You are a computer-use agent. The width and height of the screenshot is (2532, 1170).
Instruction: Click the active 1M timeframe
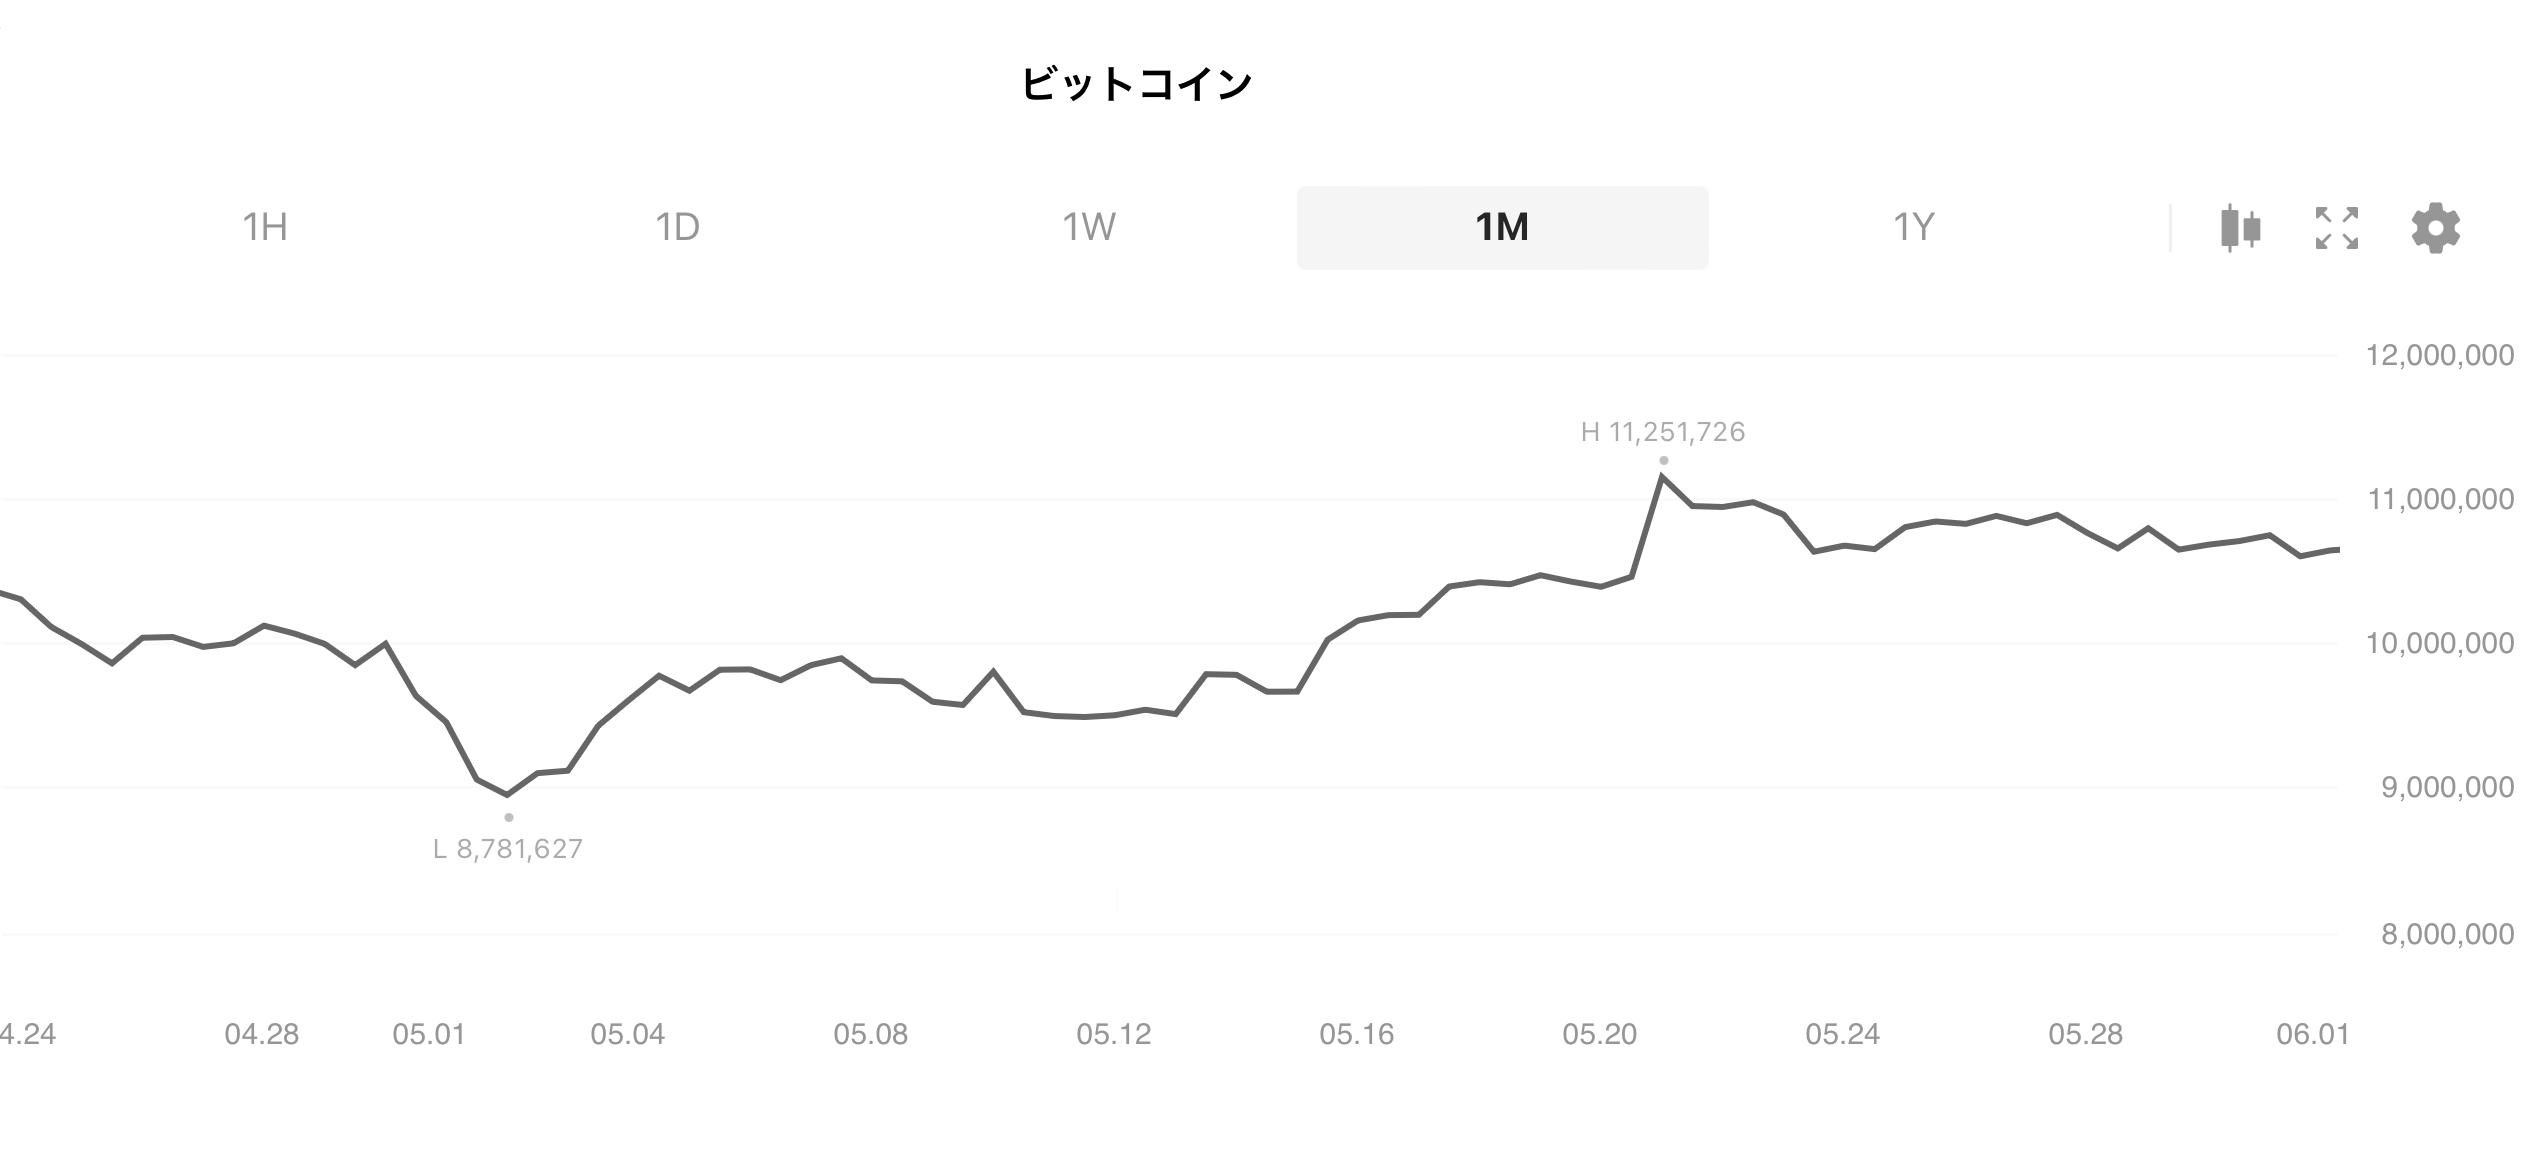(x=1501, y=228)
